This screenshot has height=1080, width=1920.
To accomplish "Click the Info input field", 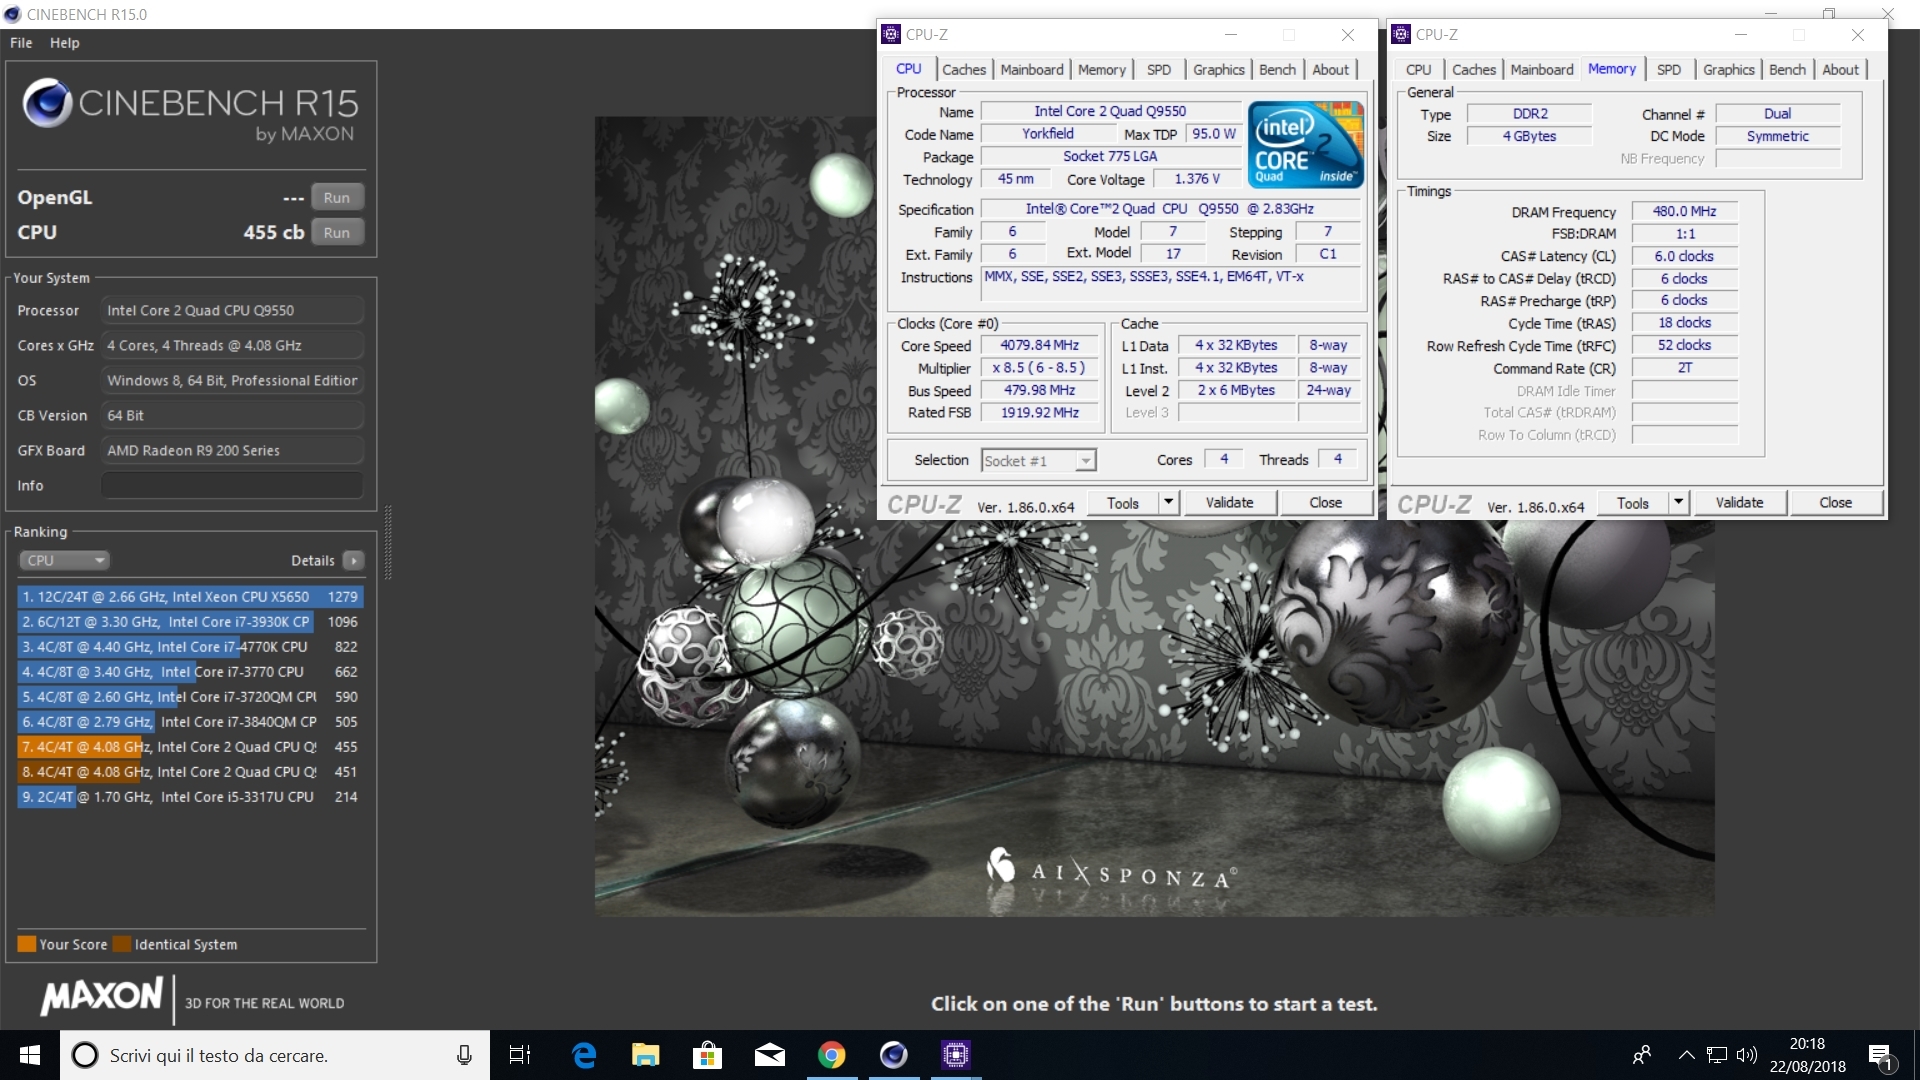I will tap(232, 485).
